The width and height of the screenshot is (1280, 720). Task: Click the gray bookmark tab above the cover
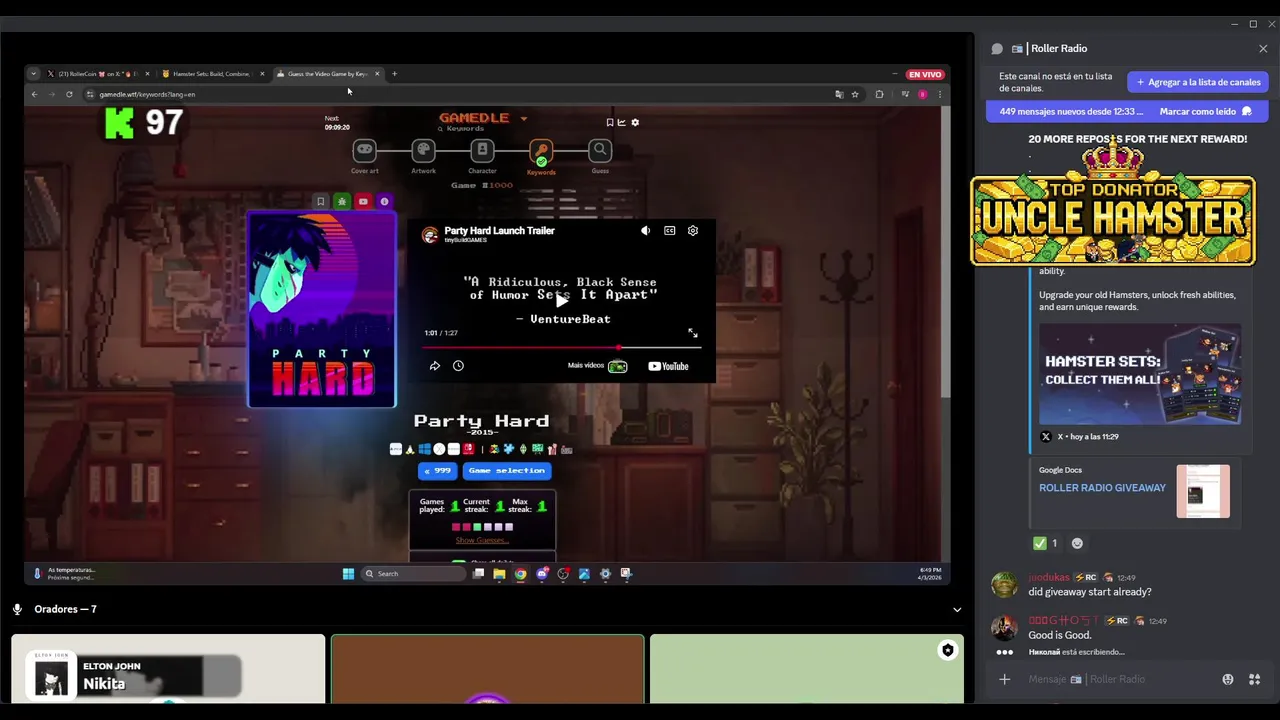(x=320, y=201)
